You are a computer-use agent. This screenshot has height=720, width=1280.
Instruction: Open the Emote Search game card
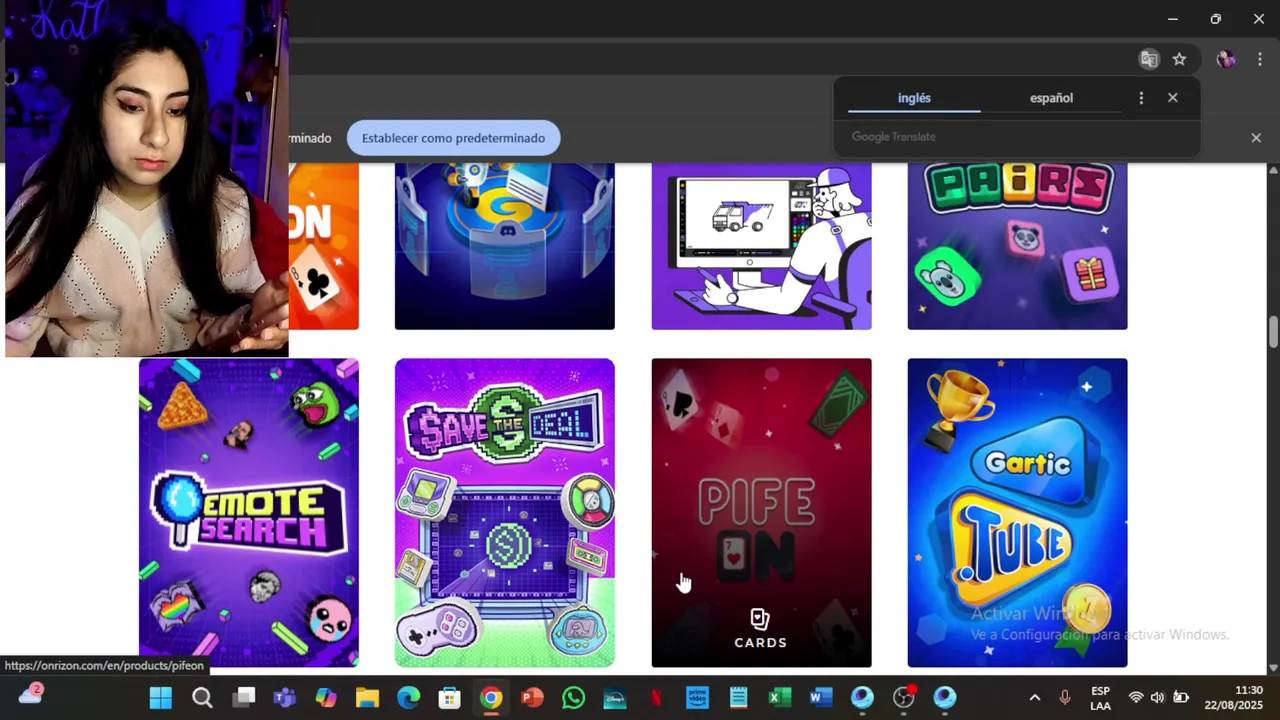[249, 512]
